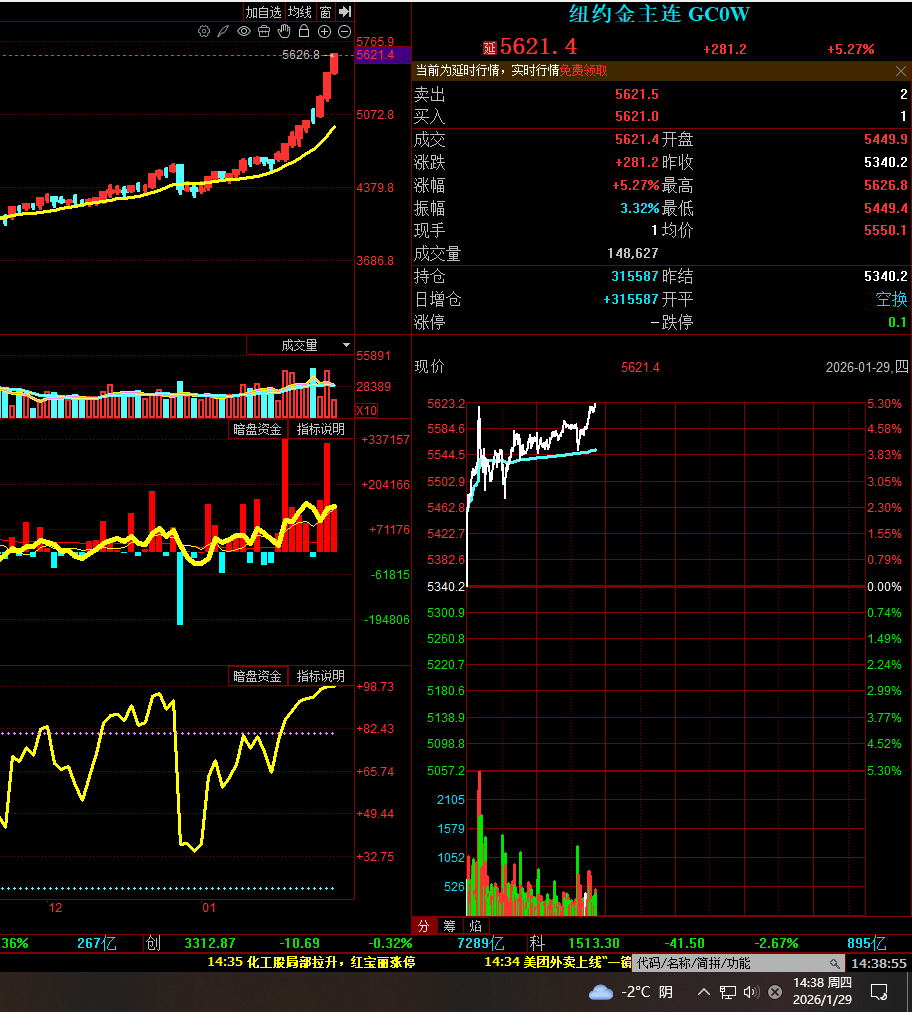This screenshot has height=1012, width=912.
Task: Click the 2026-01-29,四 date label
Action: pos(867,367)
